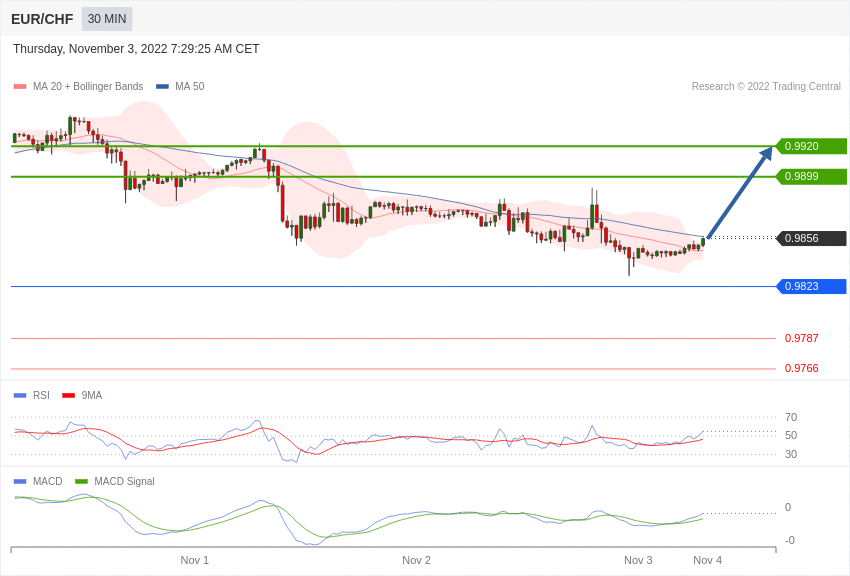Click the Nov 1 date axis label

(x=195, y=560)
